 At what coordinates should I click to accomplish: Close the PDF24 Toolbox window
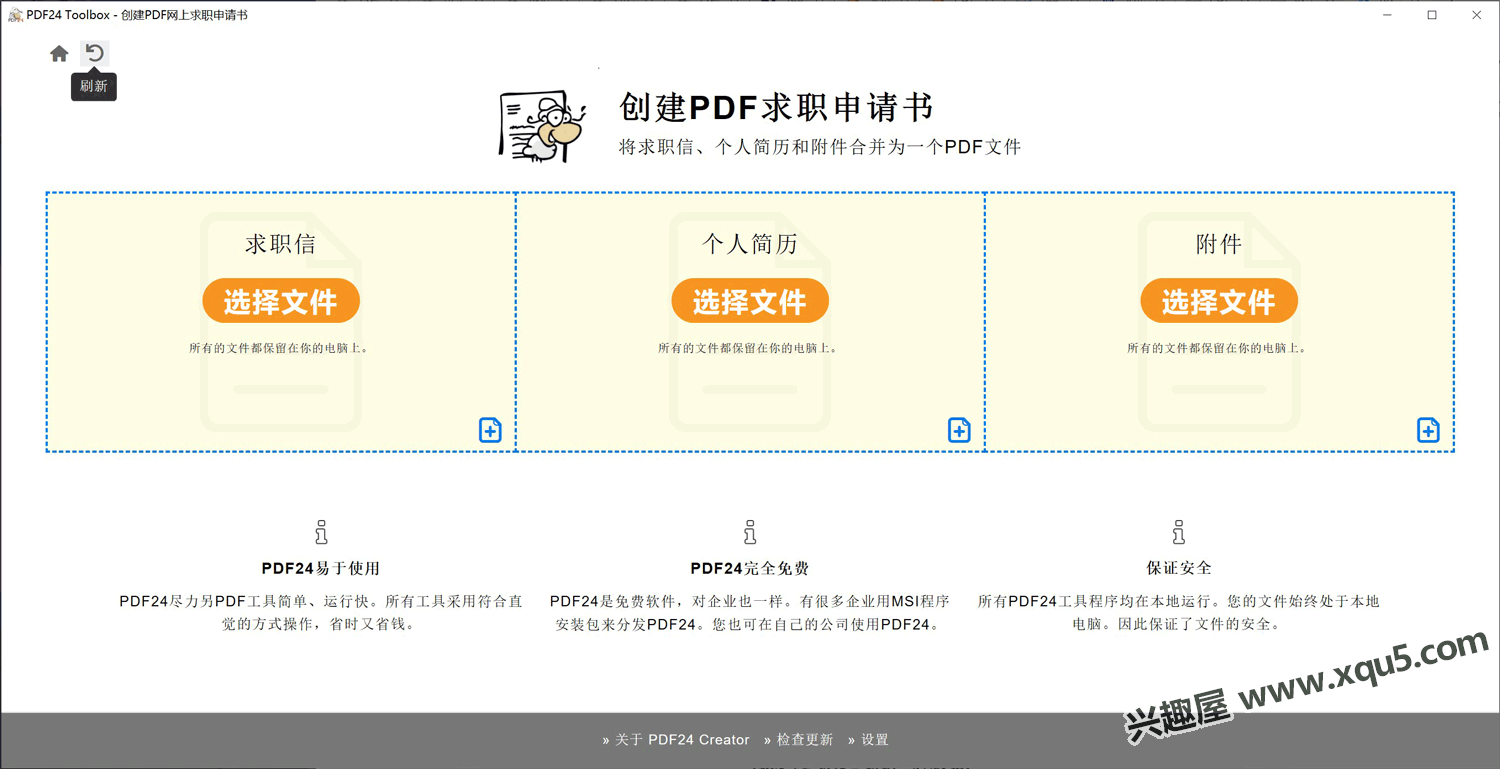click(1478, 15)
